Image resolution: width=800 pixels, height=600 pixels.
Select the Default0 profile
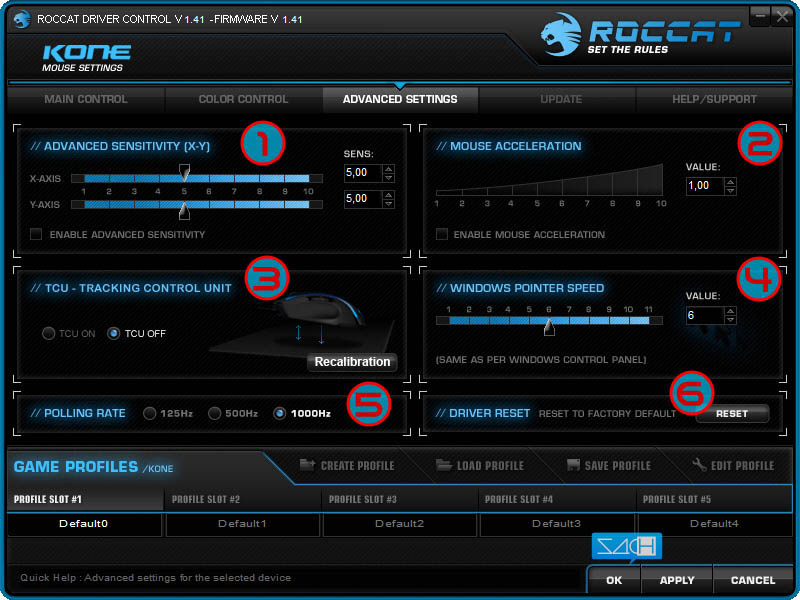tap(84, 524)
